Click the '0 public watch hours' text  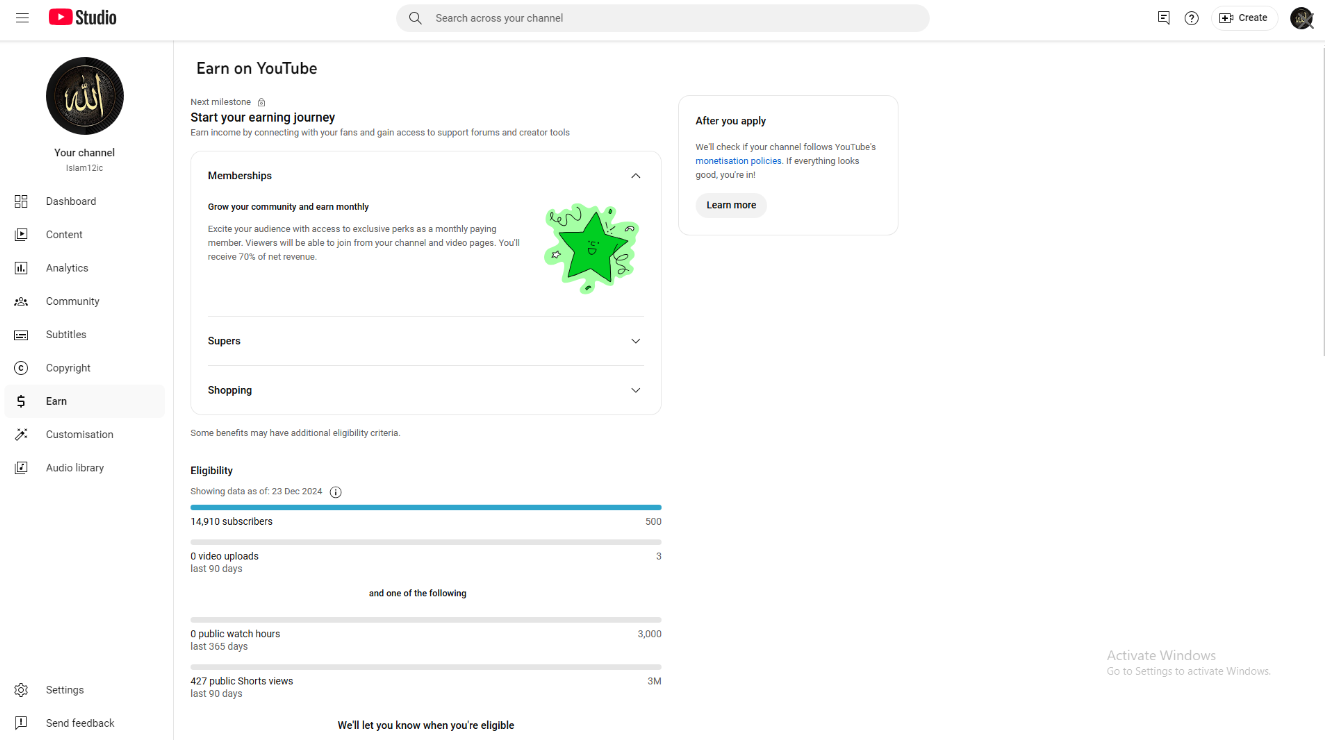click(236, 634)
